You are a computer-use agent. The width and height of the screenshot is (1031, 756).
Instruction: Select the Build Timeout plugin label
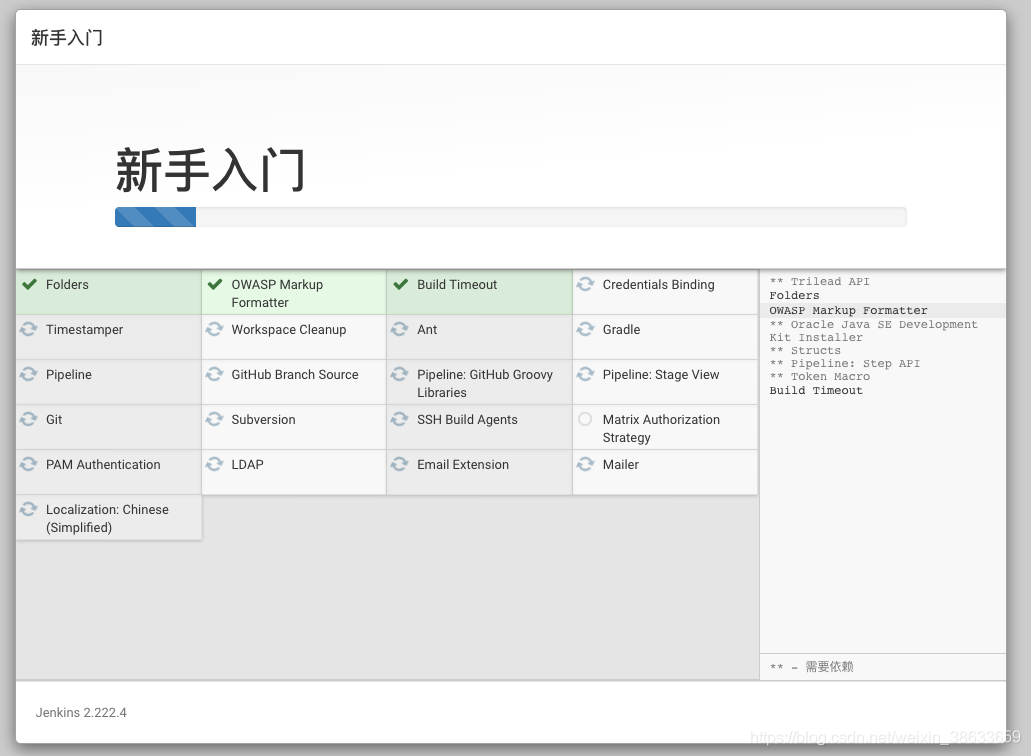click(457, 285)
